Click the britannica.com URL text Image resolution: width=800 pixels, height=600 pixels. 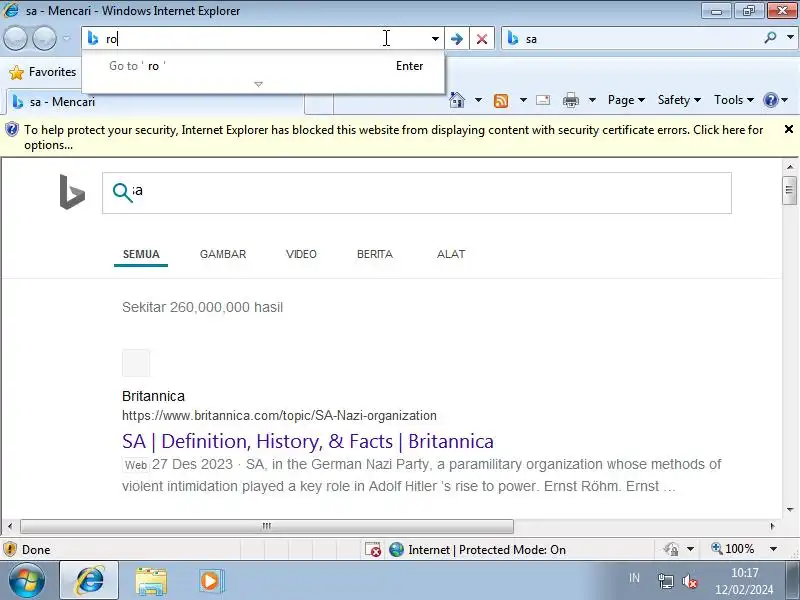279,415
